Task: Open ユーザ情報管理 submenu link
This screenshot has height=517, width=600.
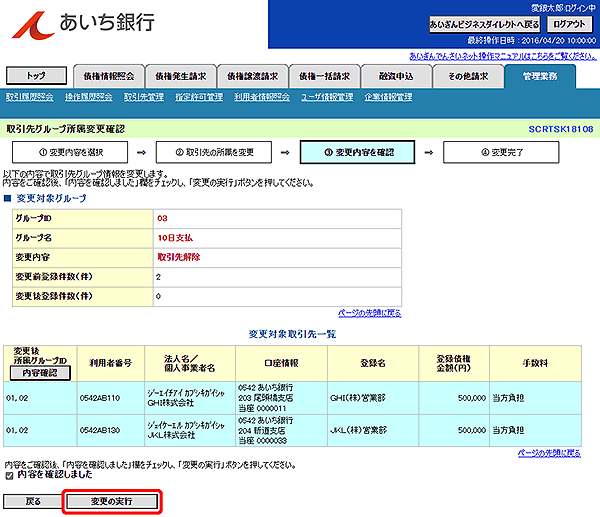Action: click(327, 97)
